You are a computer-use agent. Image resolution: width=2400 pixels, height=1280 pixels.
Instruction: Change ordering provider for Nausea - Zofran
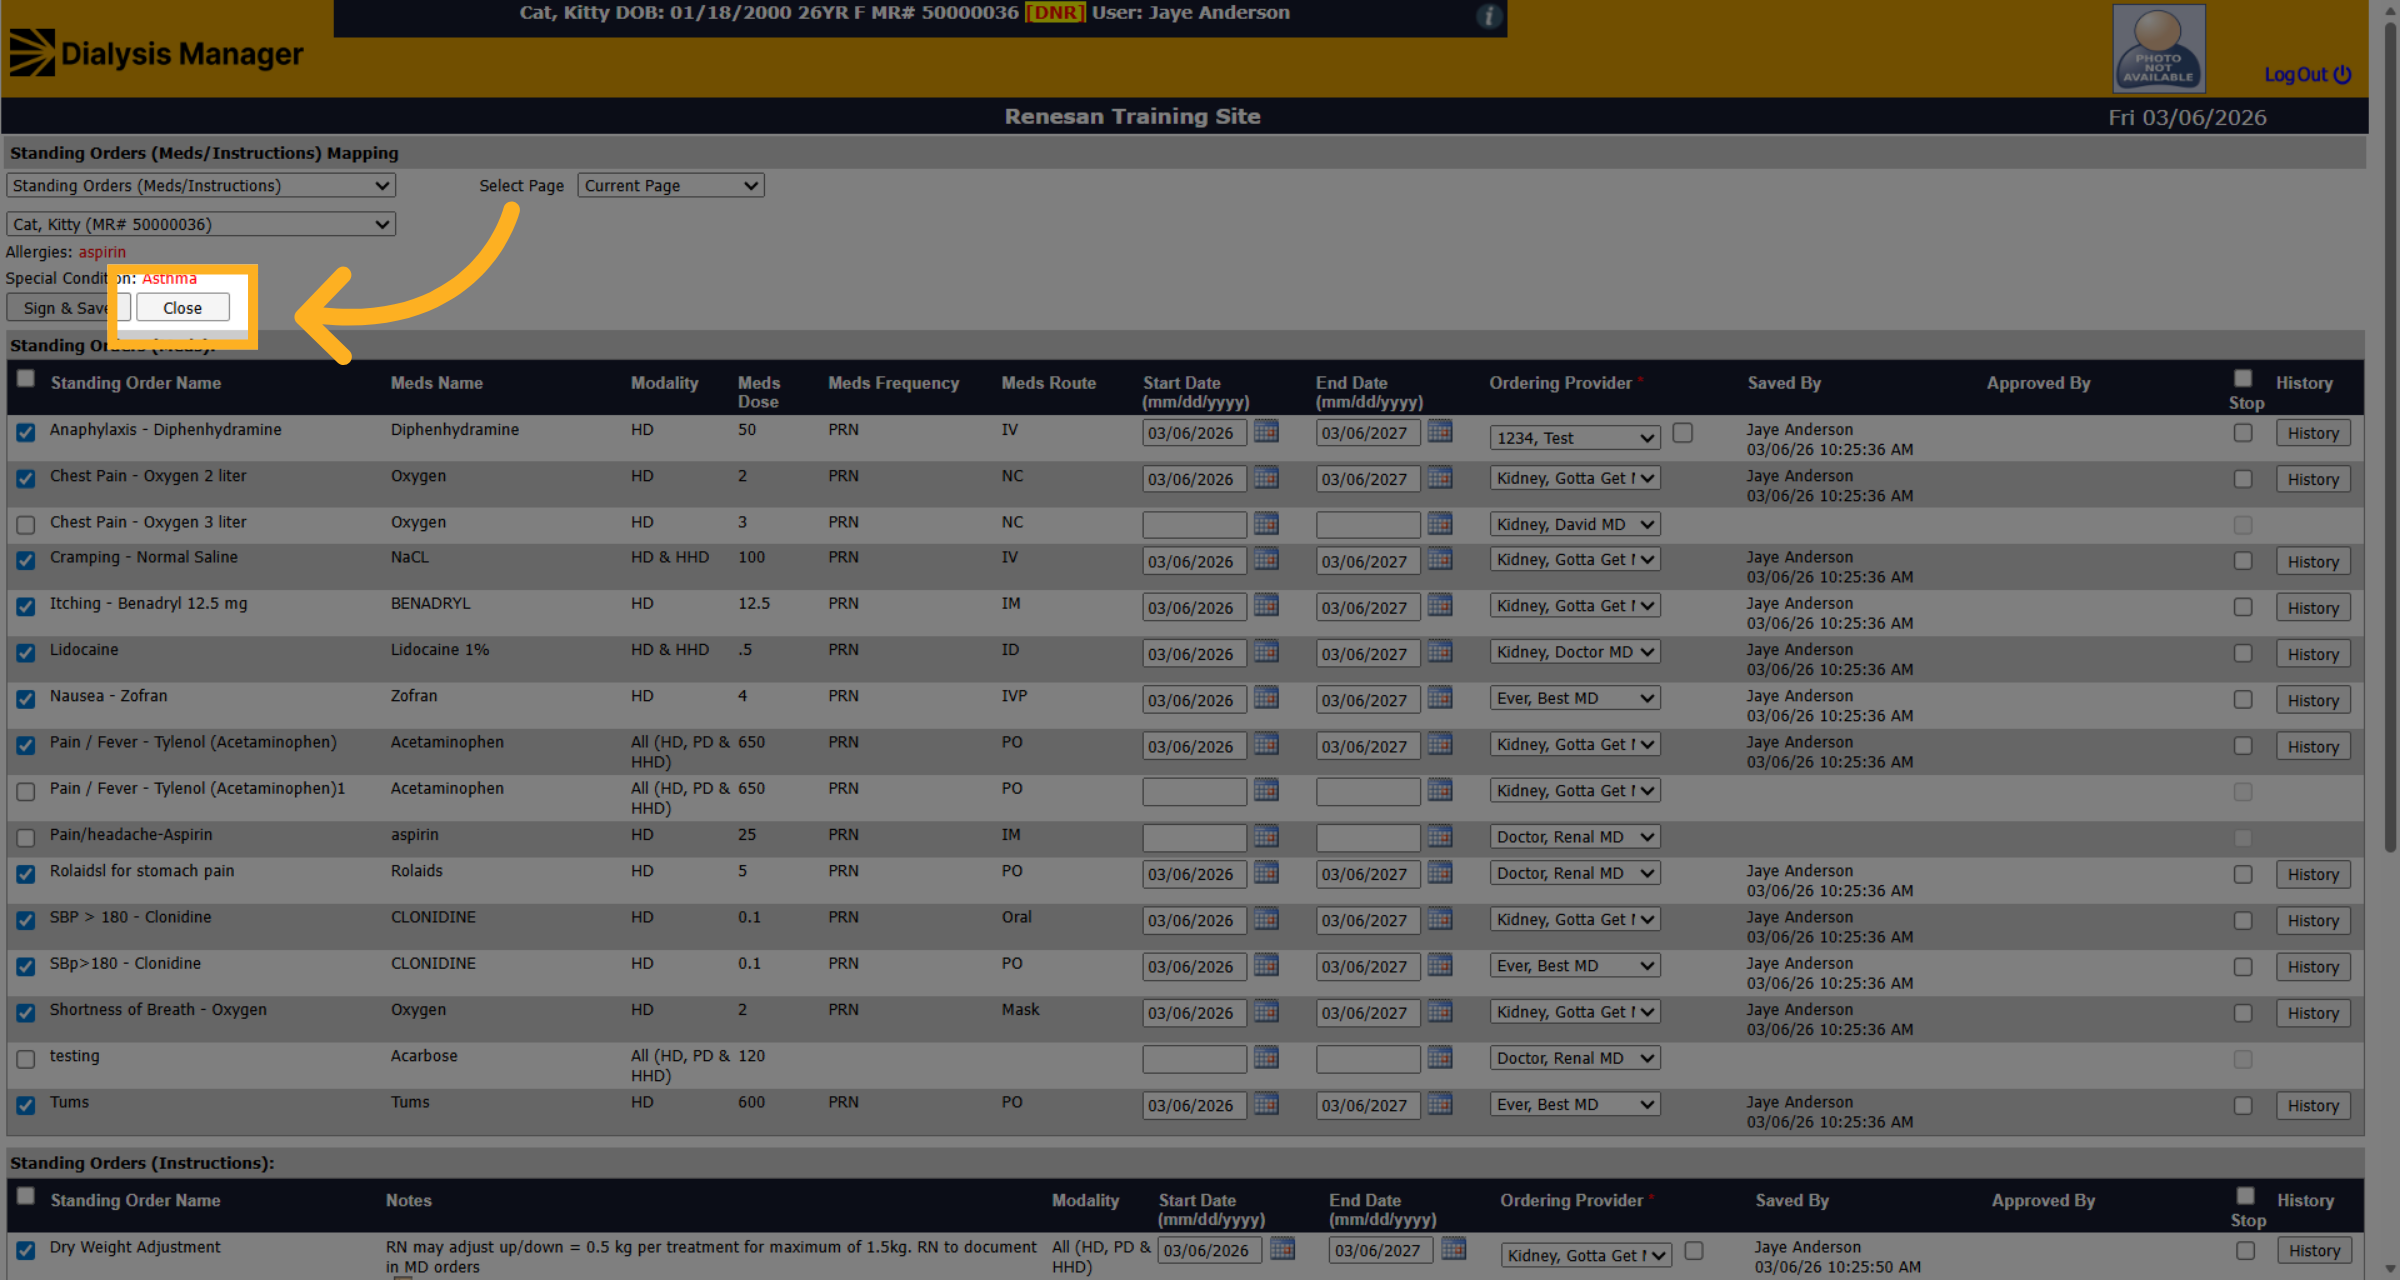1575,698
